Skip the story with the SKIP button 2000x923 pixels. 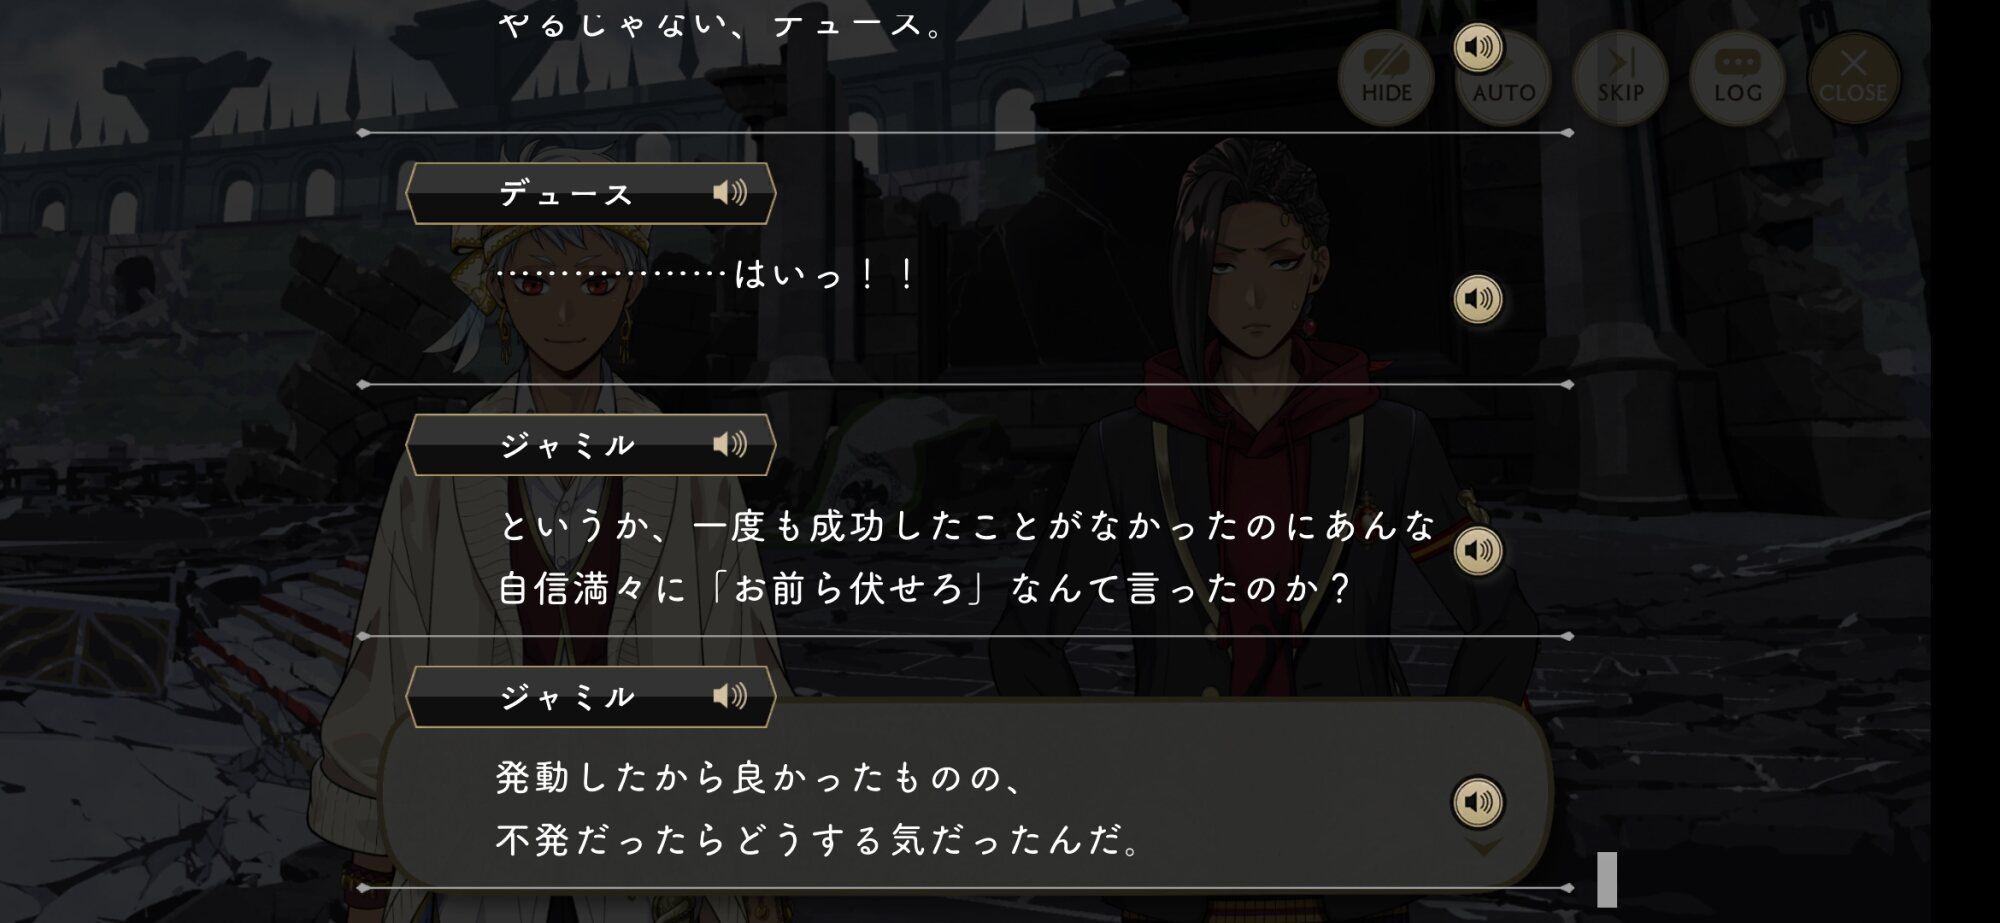(x=1620, y=78)
